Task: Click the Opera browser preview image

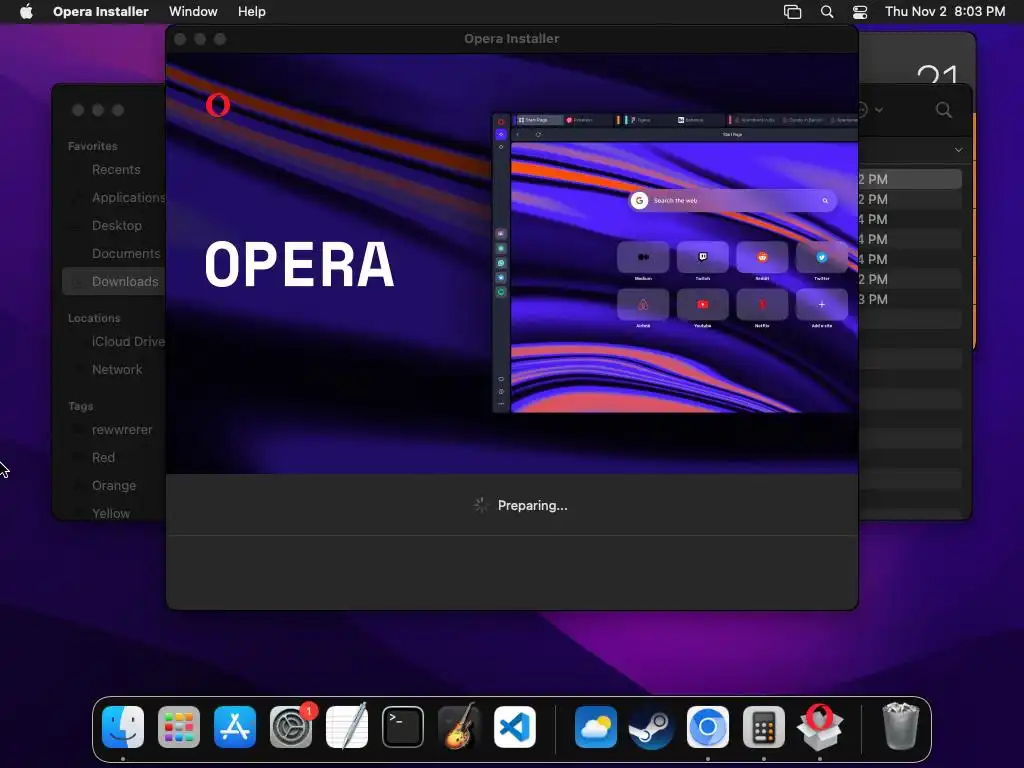Action: point(675,263)
